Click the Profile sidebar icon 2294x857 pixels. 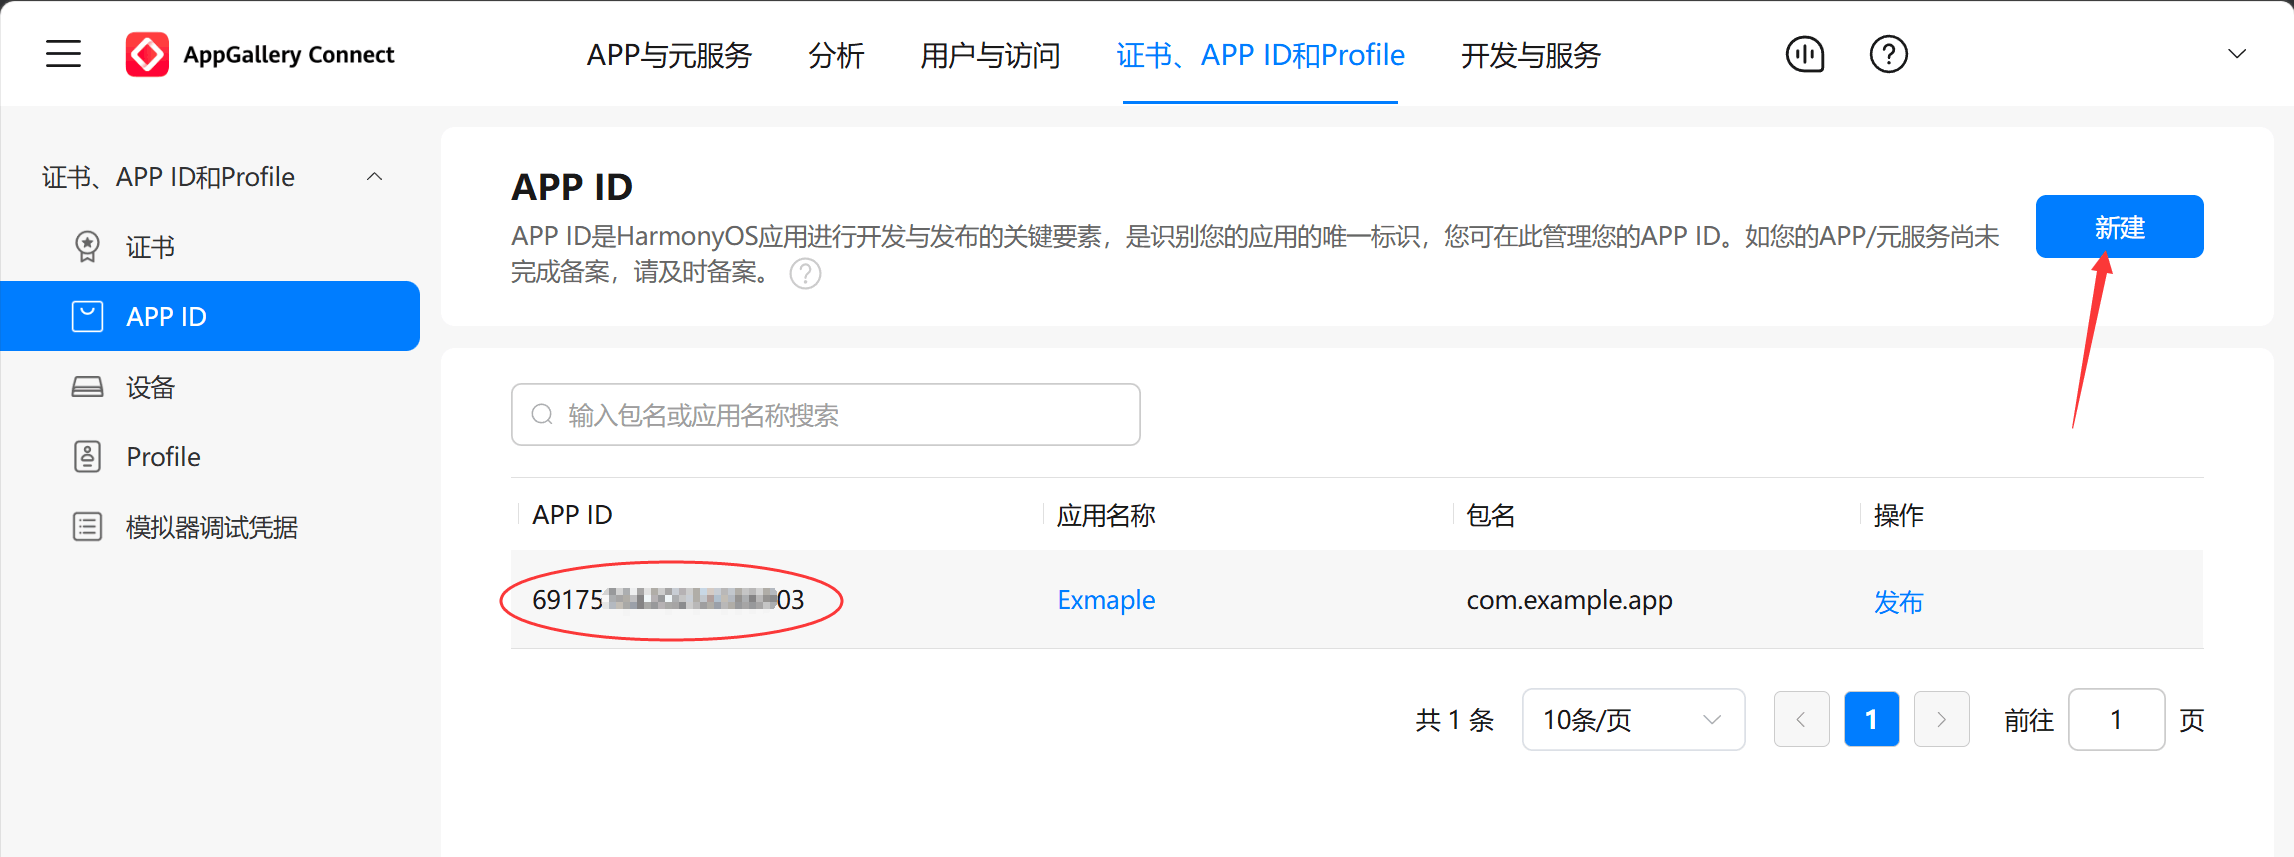(88, 456)
